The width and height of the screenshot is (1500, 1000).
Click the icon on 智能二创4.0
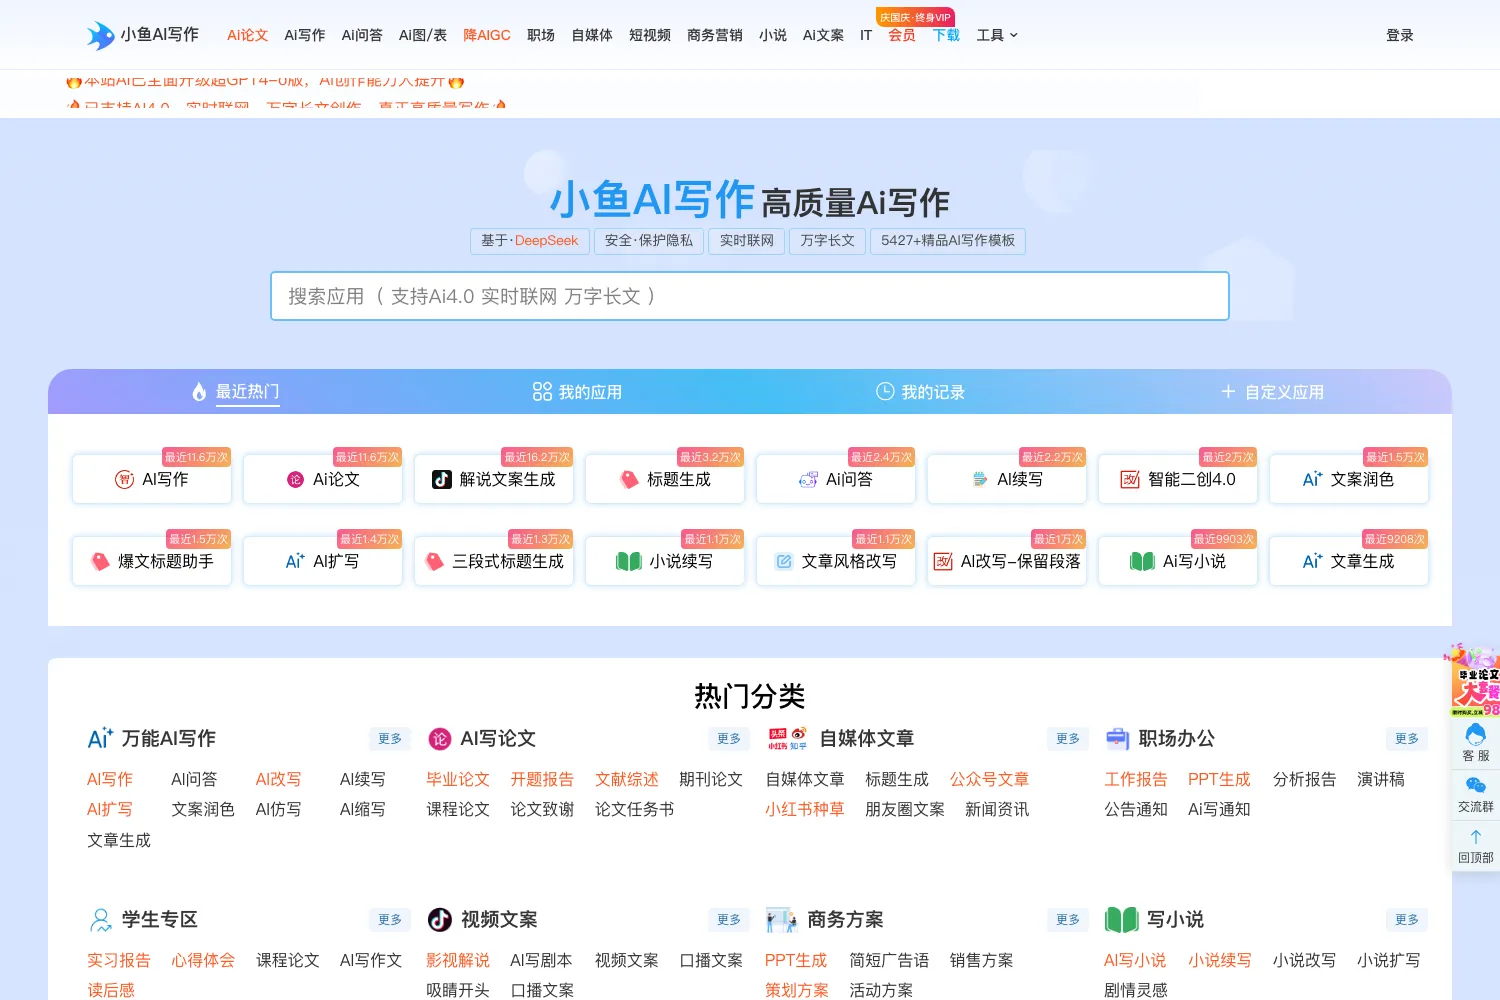coord(1130,480)
